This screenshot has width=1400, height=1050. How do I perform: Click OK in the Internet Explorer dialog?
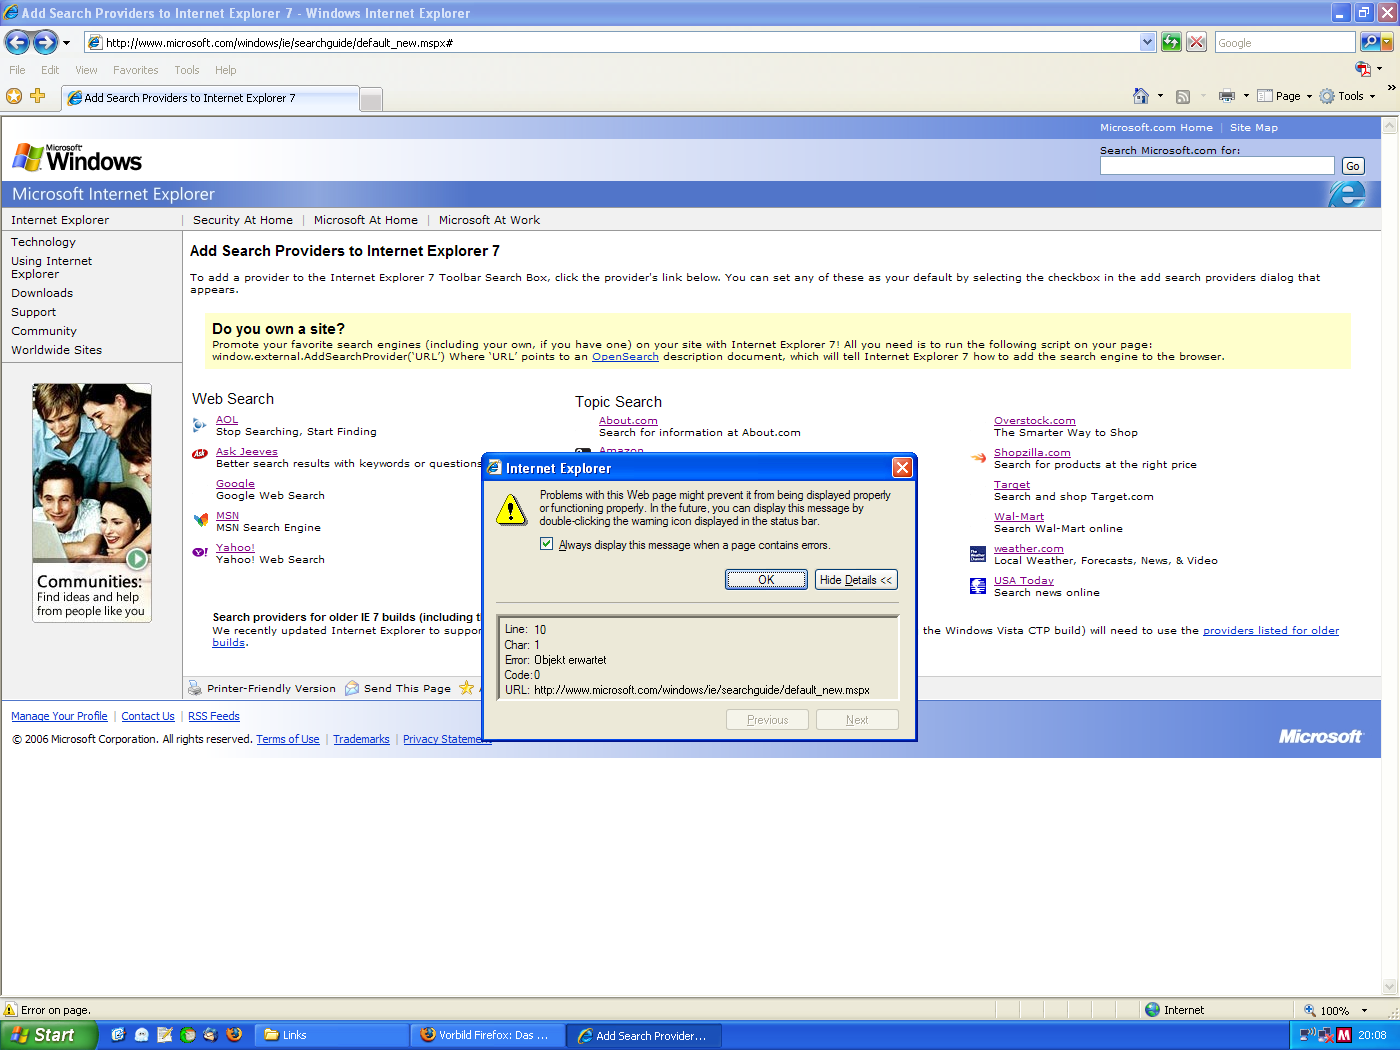pos(766,580)
